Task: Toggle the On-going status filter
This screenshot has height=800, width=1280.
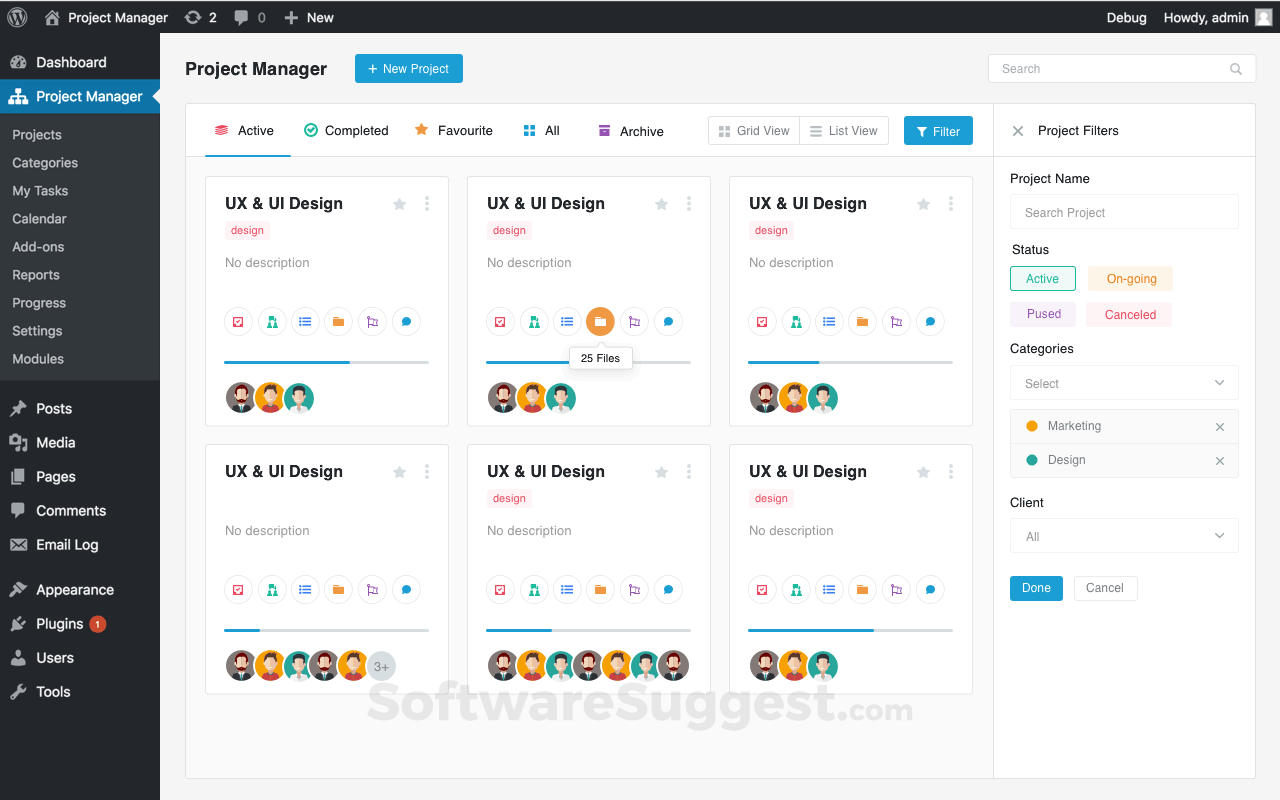Action: coord(1129,278)
